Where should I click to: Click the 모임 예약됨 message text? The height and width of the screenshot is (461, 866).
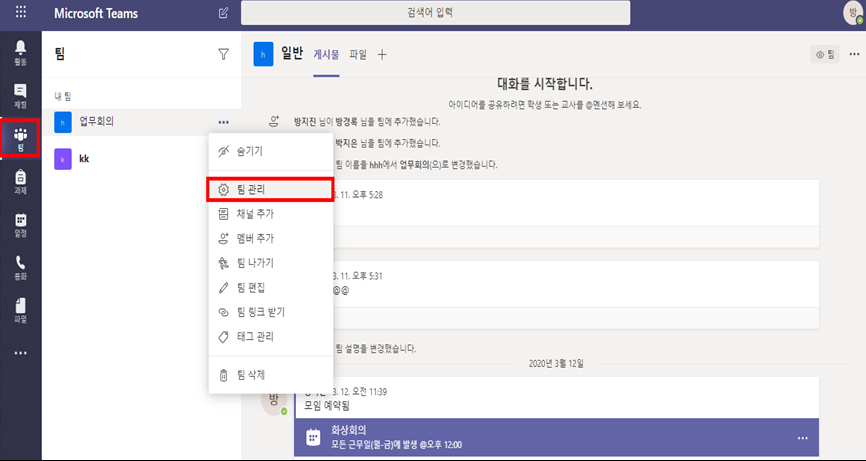(x=327, y=406)
